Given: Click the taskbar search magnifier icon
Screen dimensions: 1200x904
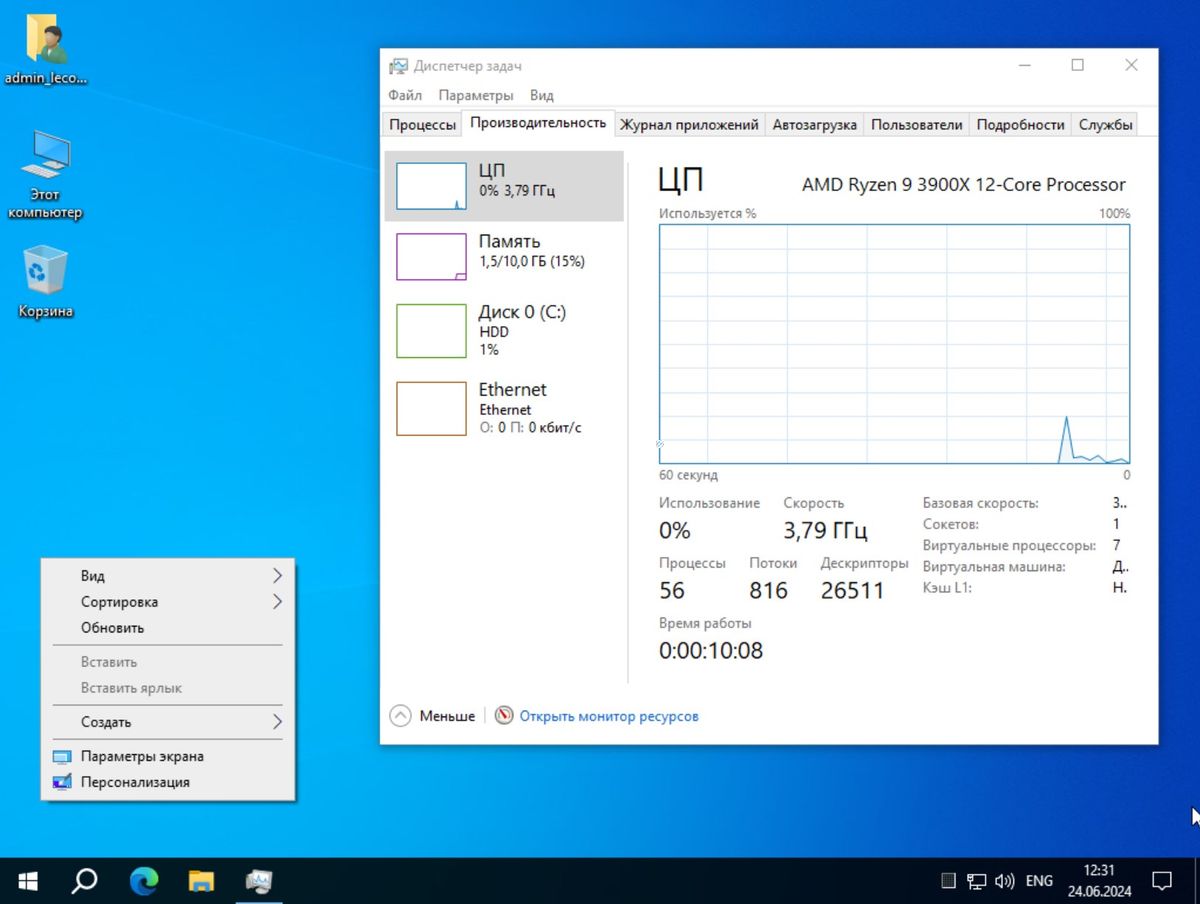Looking at the screenshot, I should pyautogui.click(x=85, y=881).
